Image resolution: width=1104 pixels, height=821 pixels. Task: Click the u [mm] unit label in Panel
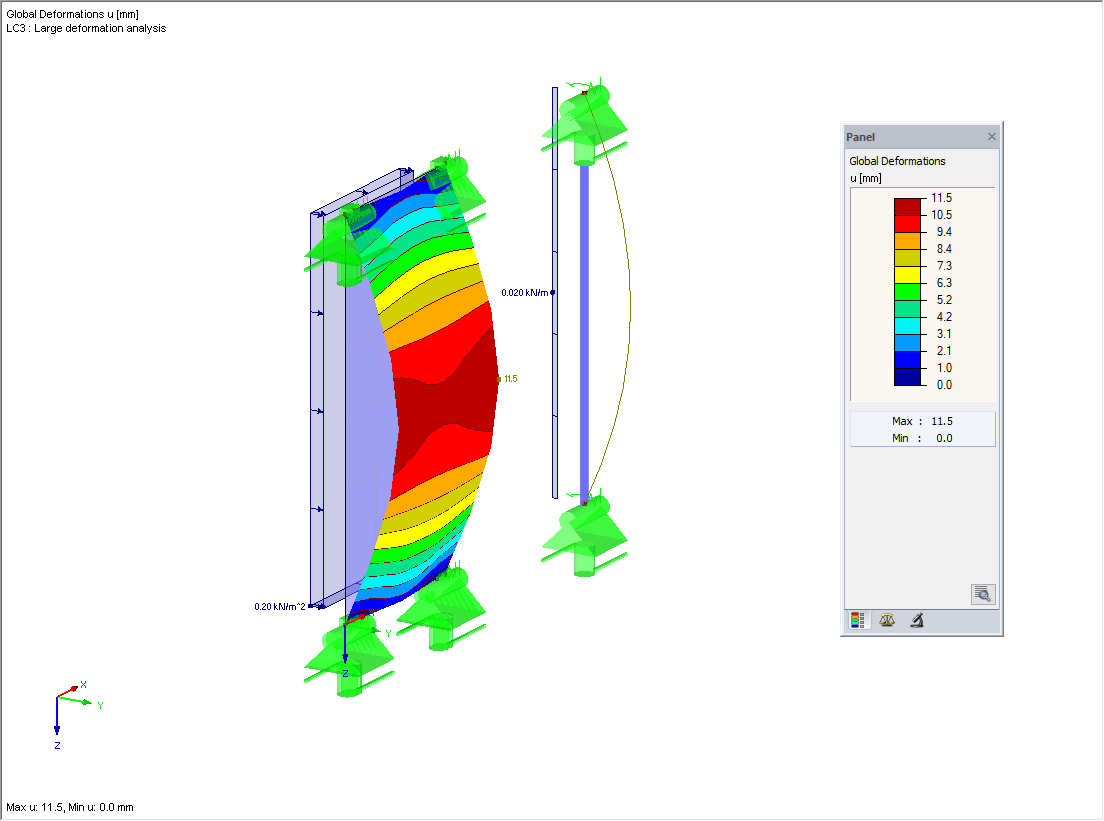click(x=866, y=178)
